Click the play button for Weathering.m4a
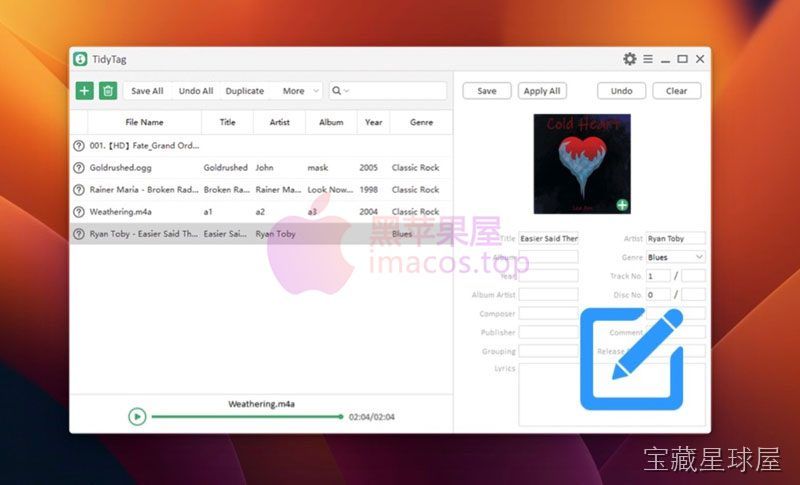The height and width of the screenshot is (485, 800). [137, 417]
